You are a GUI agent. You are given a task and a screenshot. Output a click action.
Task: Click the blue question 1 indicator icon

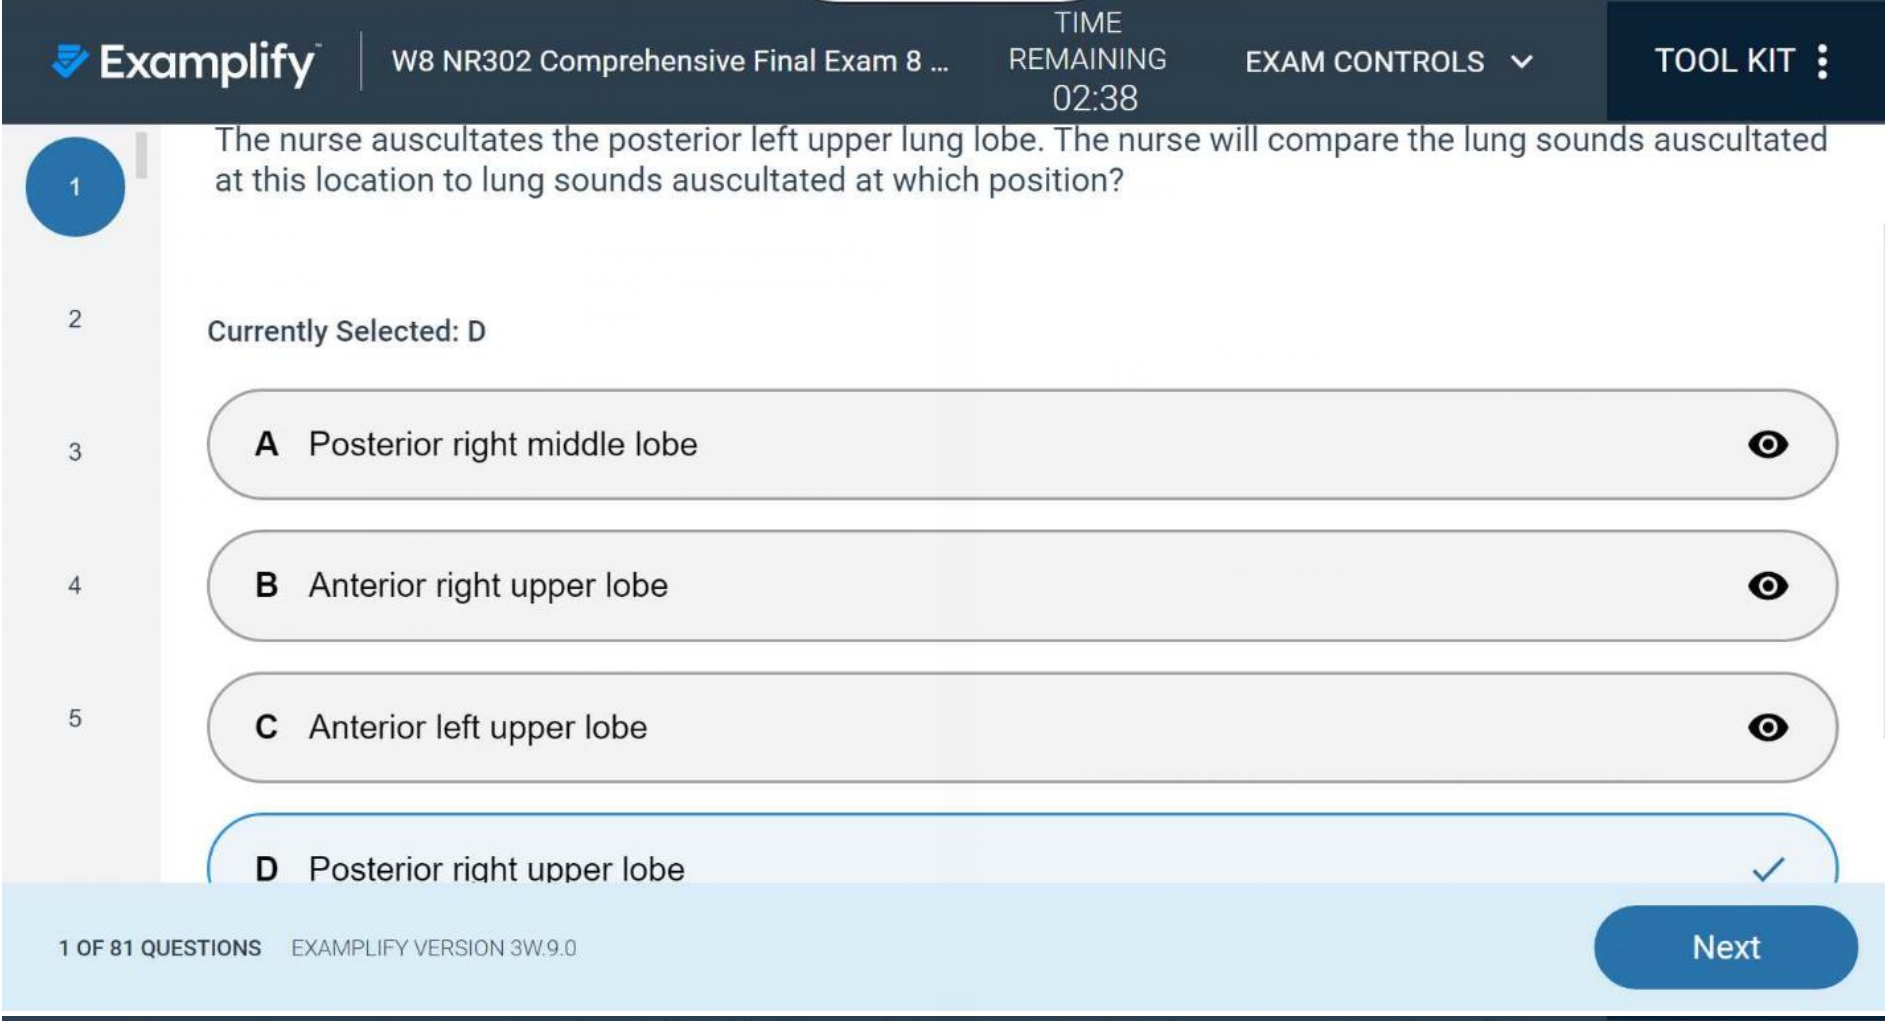[x=75, y=184]
